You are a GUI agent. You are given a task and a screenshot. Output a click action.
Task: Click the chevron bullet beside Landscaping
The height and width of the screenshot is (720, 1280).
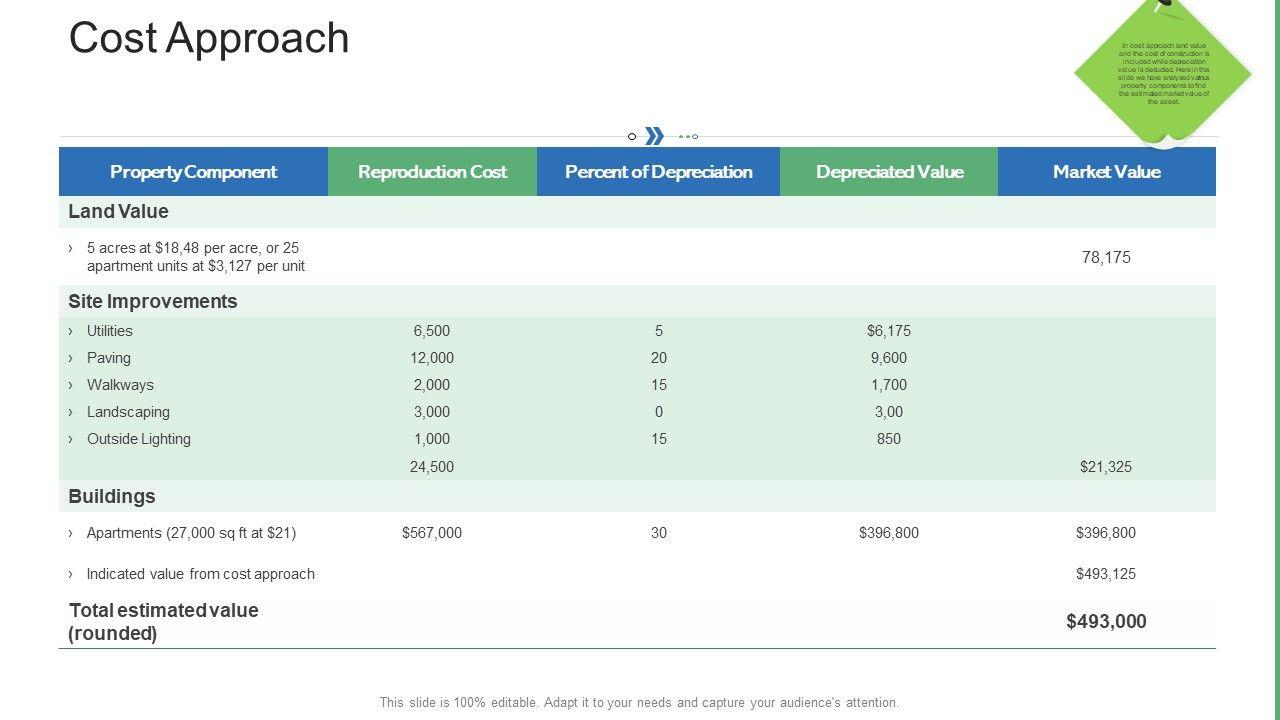pyautogui.click(x=70, y=412)
